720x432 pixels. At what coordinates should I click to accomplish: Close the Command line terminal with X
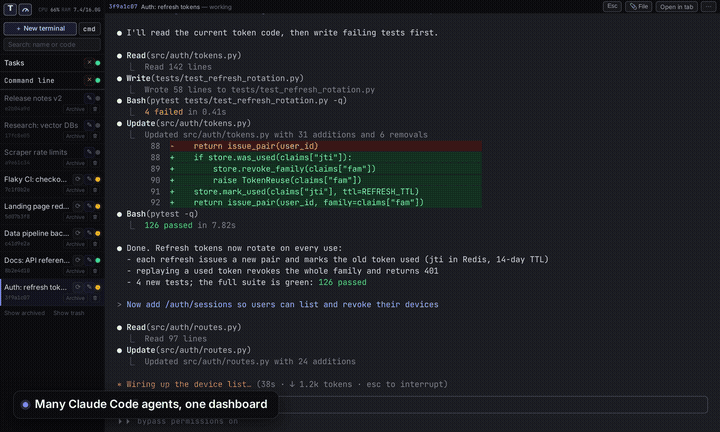pyautogui.click(x=89, y=80)
